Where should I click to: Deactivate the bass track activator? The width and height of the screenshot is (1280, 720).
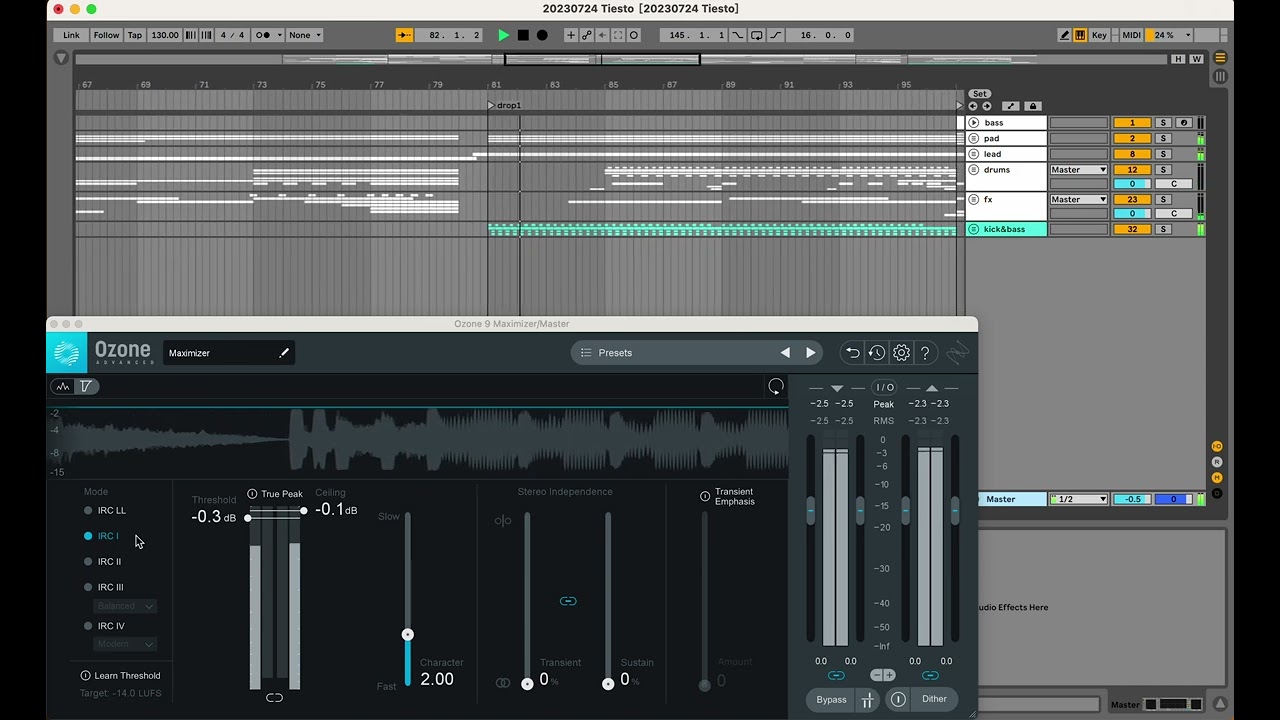coord(1132,123)
